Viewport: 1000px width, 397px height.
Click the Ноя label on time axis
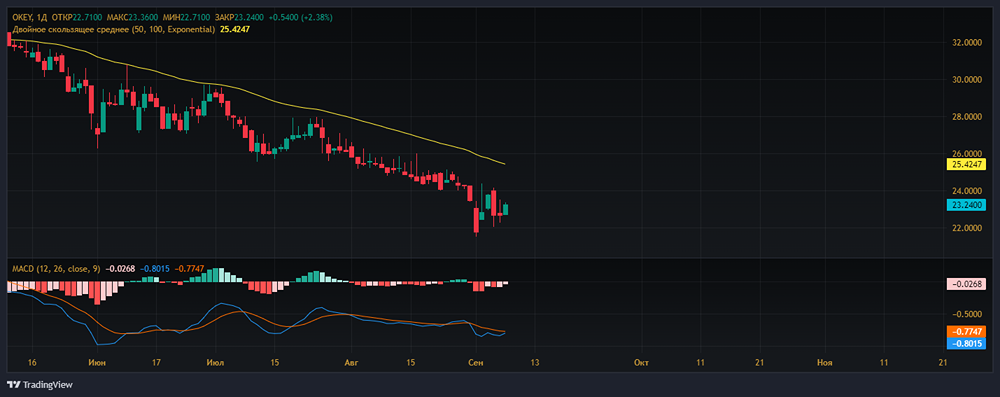[825, 363]
